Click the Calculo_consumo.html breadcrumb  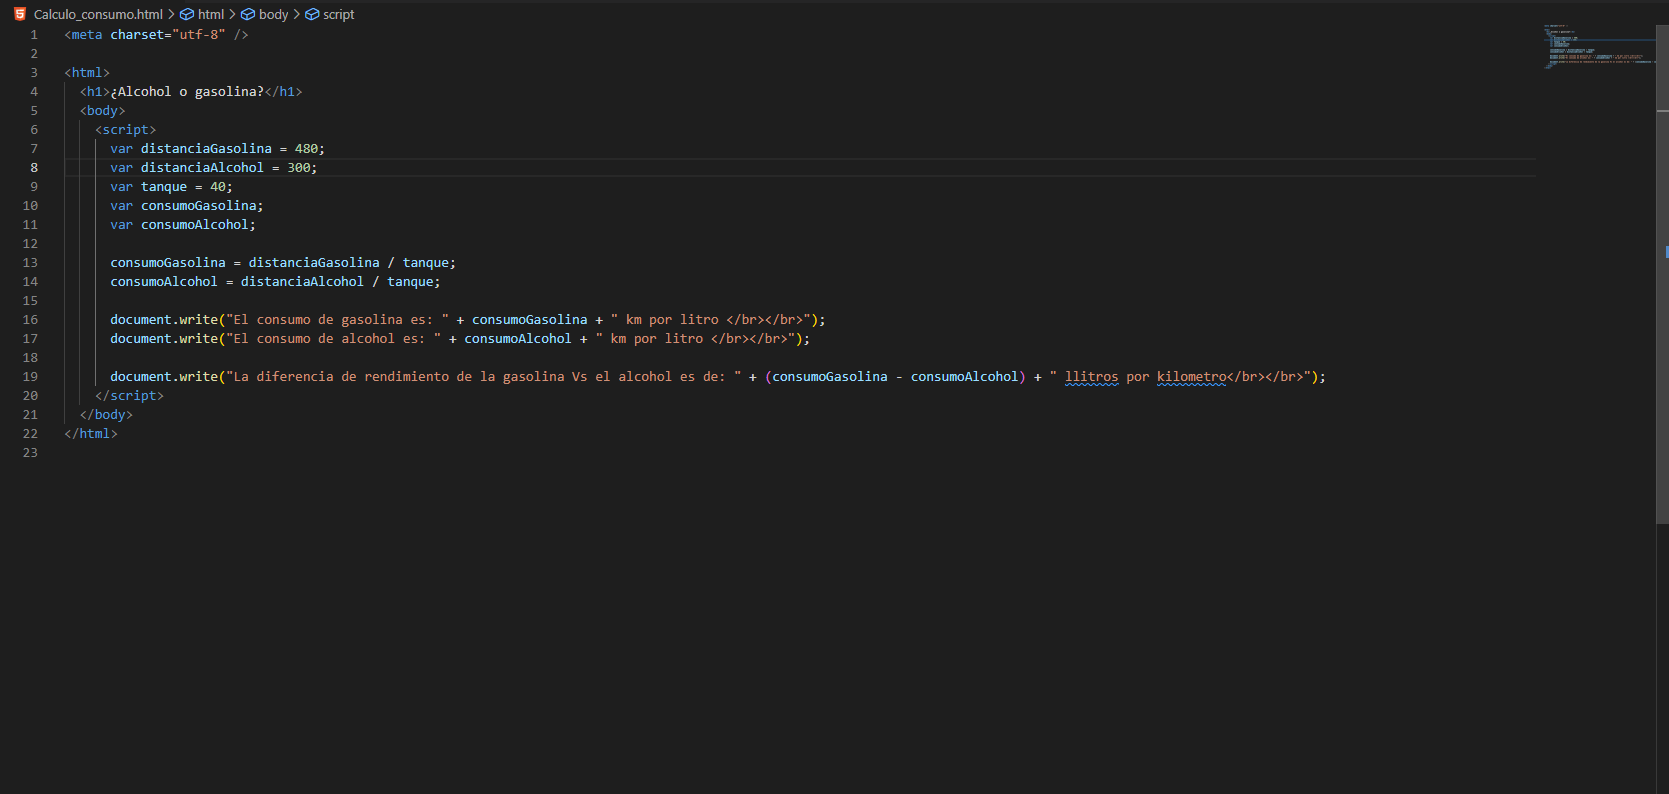[x=98, y=14]
